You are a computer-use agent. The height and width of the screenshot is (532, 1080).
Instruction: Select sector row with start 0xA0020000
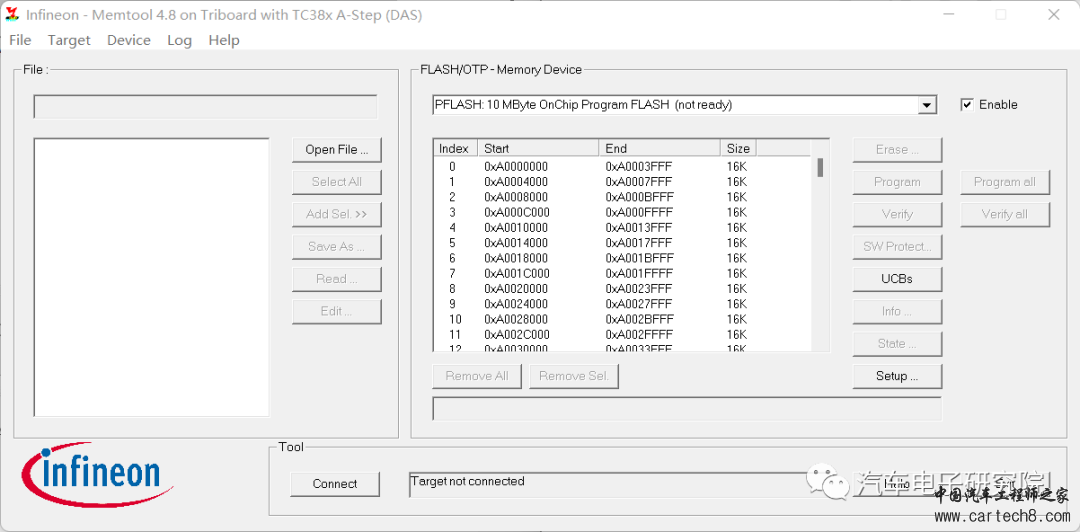pos(622,289)
